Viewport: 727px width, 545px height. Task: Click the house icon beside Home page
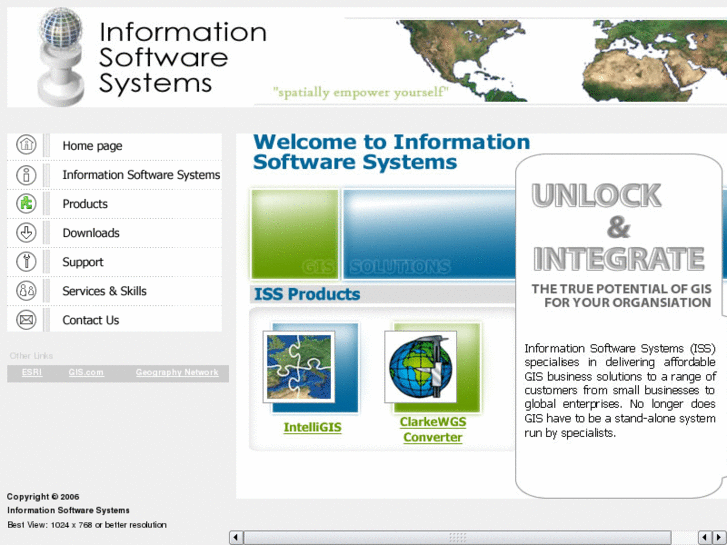coord(26,145)
